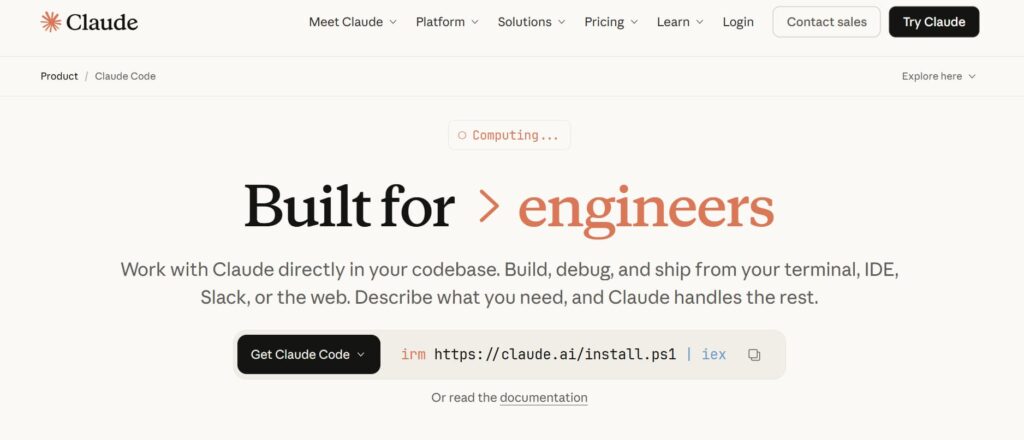Click the orange chevron before 'engineers'
Screen dimensions: 1024x440
coord(489,206)
